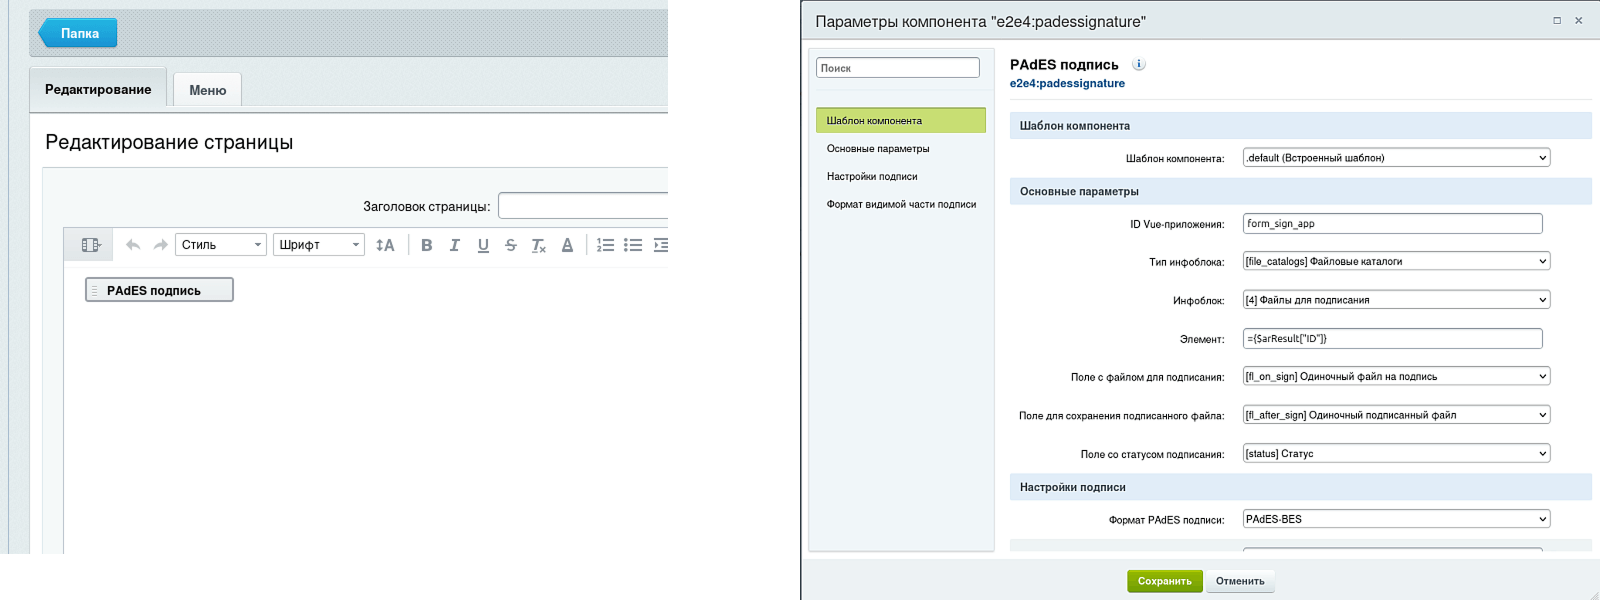Open the Поле со статусом подписания dropdown
Viewport: 1600px width, 600px height.
(1397, 453)
